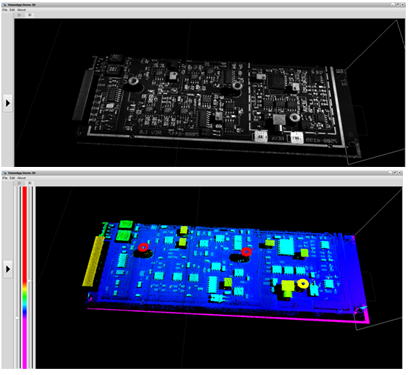Viewport: 410px width, 375px height.
Task: Open About menu in bottom window
Action: pyautogui.click(x=21, y=178)
